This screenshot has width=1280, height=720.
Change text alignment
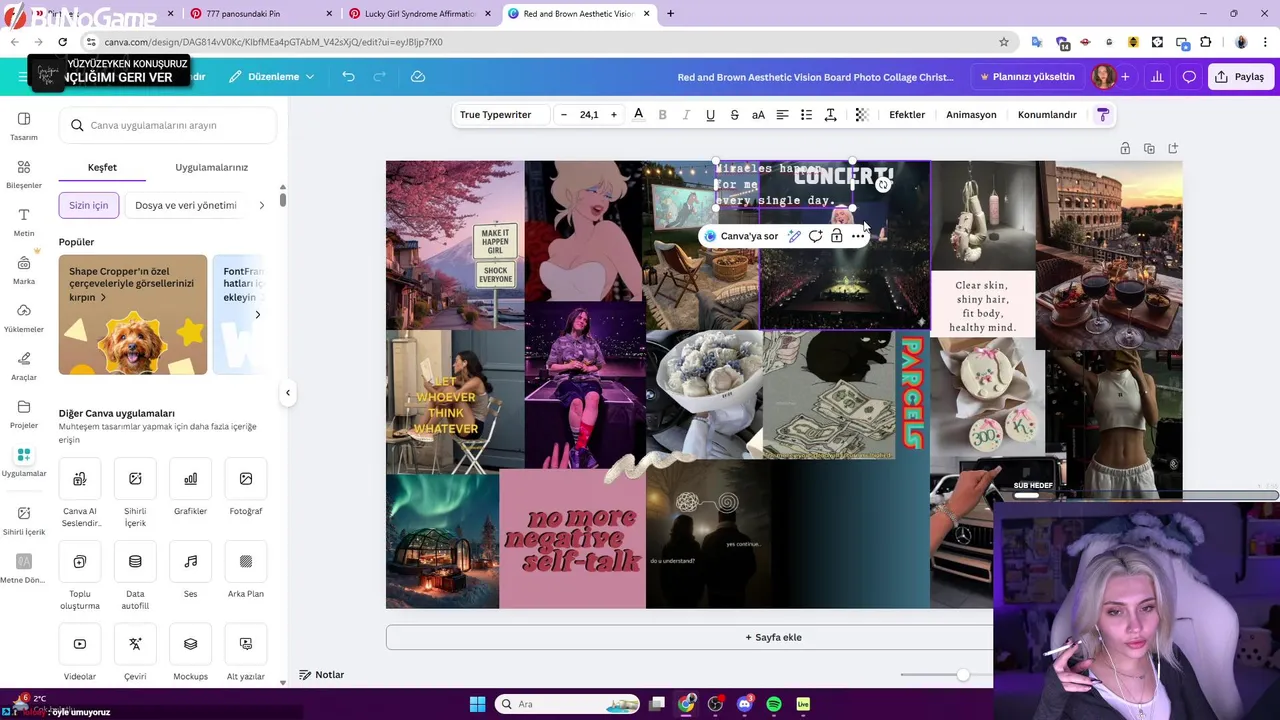pyautogui.click(x=782, y=114)
